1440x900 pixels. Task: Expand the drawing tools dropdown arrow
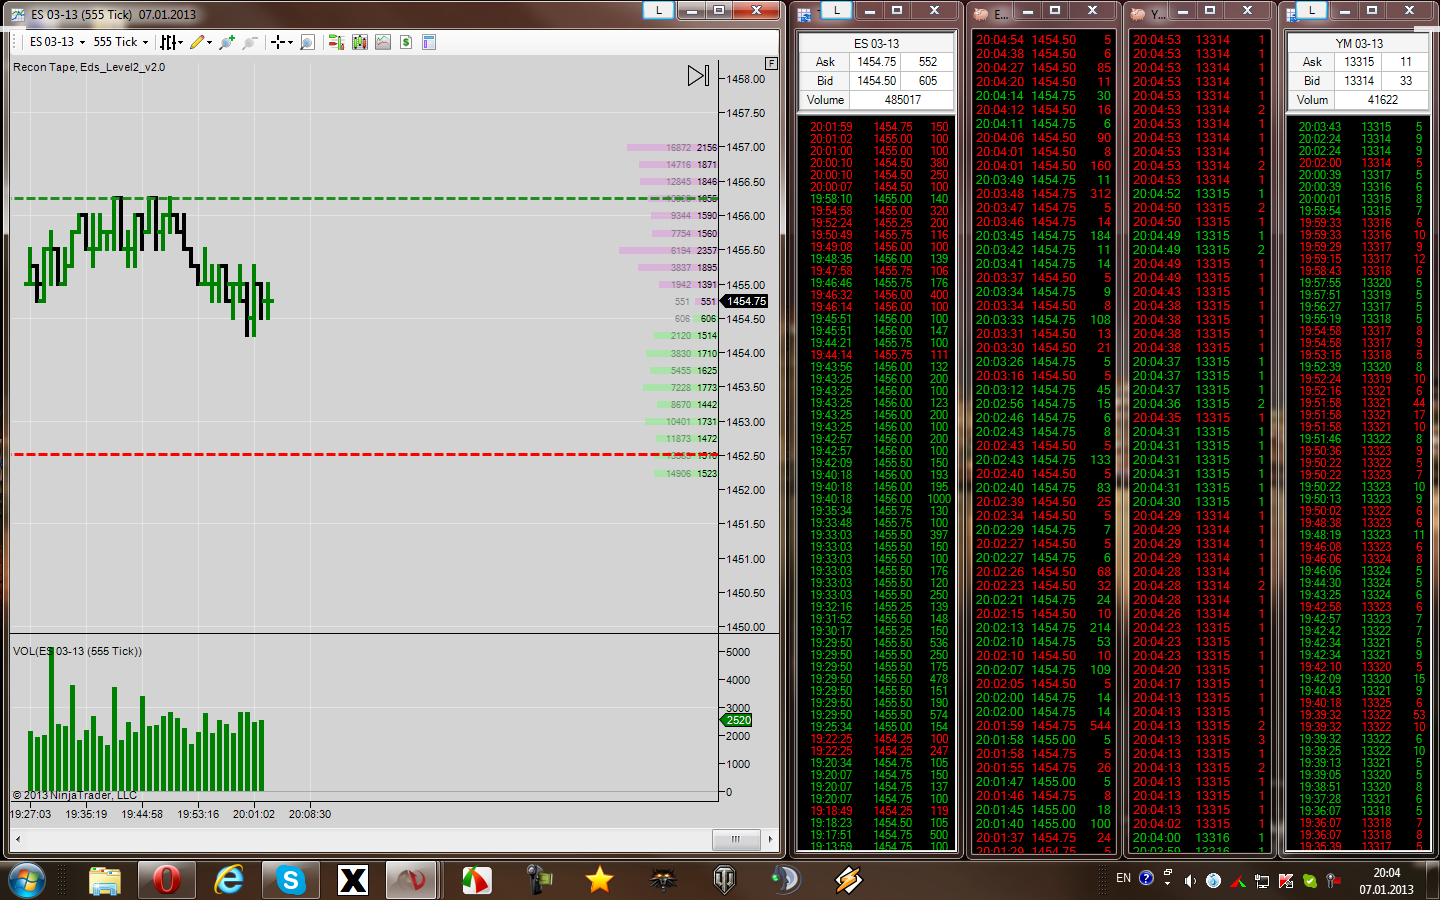(209, 42)
